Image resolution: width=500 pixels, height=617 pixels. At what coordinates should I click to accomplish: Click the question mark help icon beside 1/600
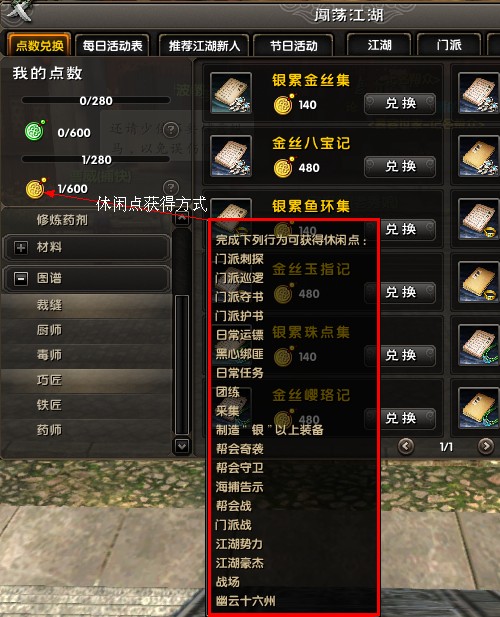(171, 188)
